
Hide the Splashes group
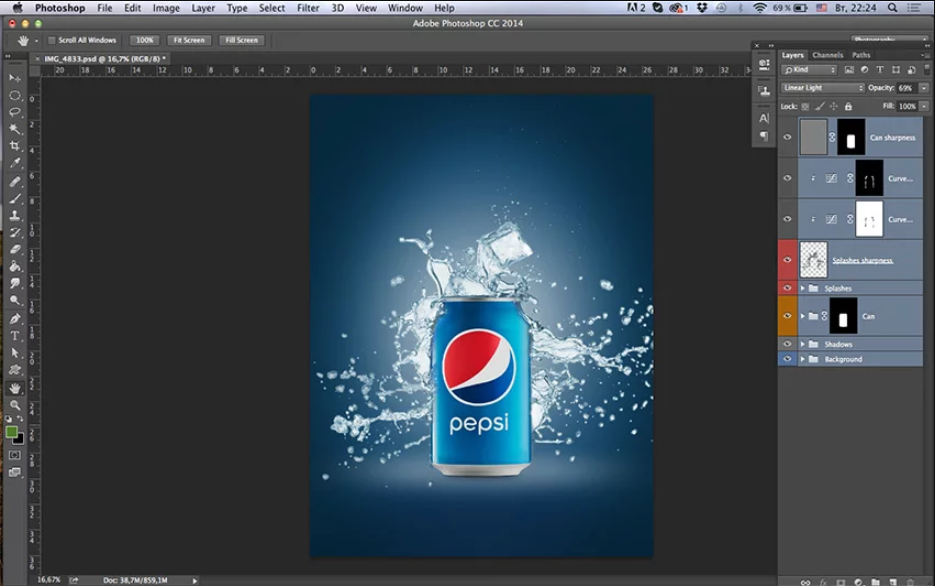[787, 288]
